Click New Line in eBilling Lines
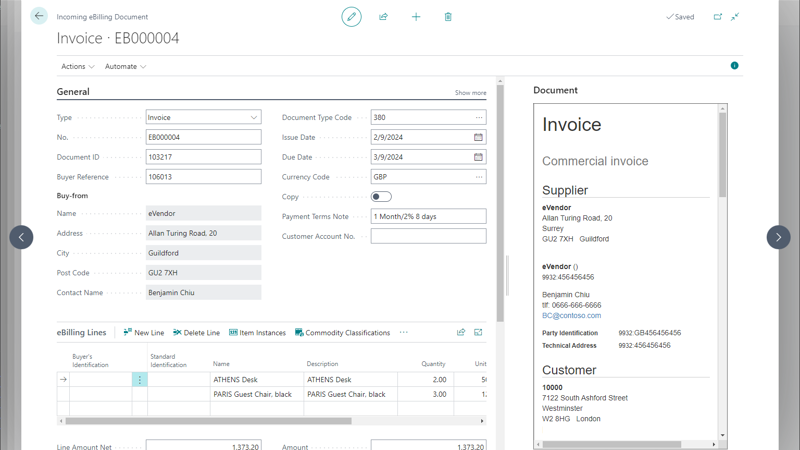 tap(143, 333)
